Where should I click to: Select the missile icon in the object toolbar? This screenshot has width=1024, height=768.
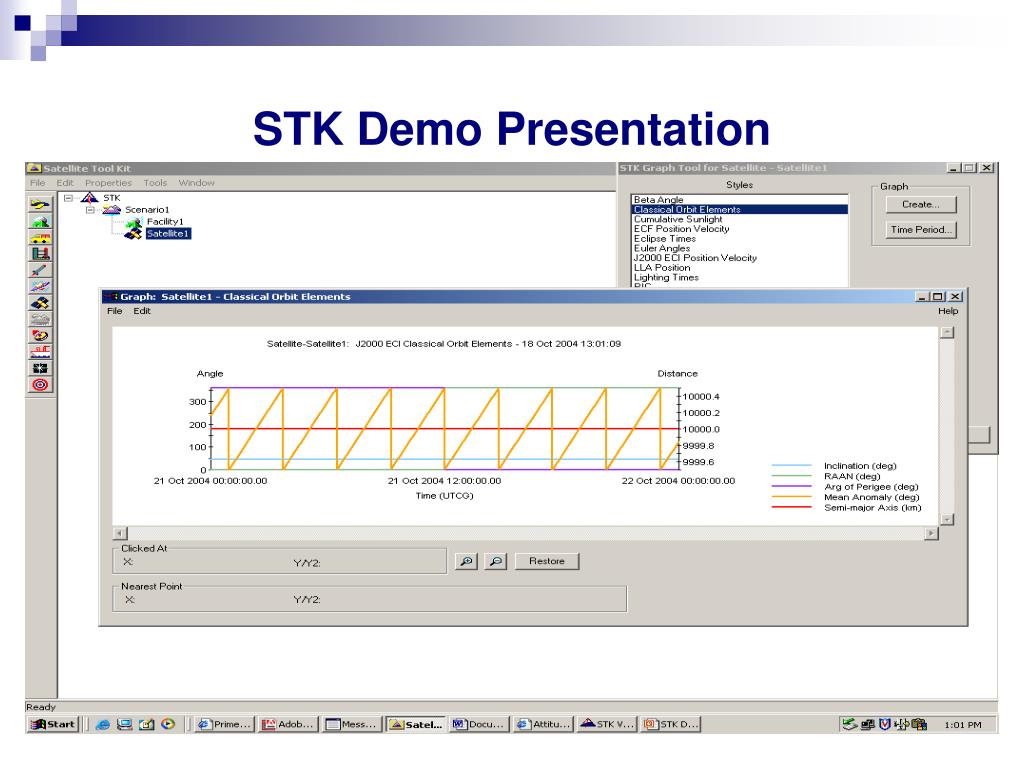tap(40, 270)
